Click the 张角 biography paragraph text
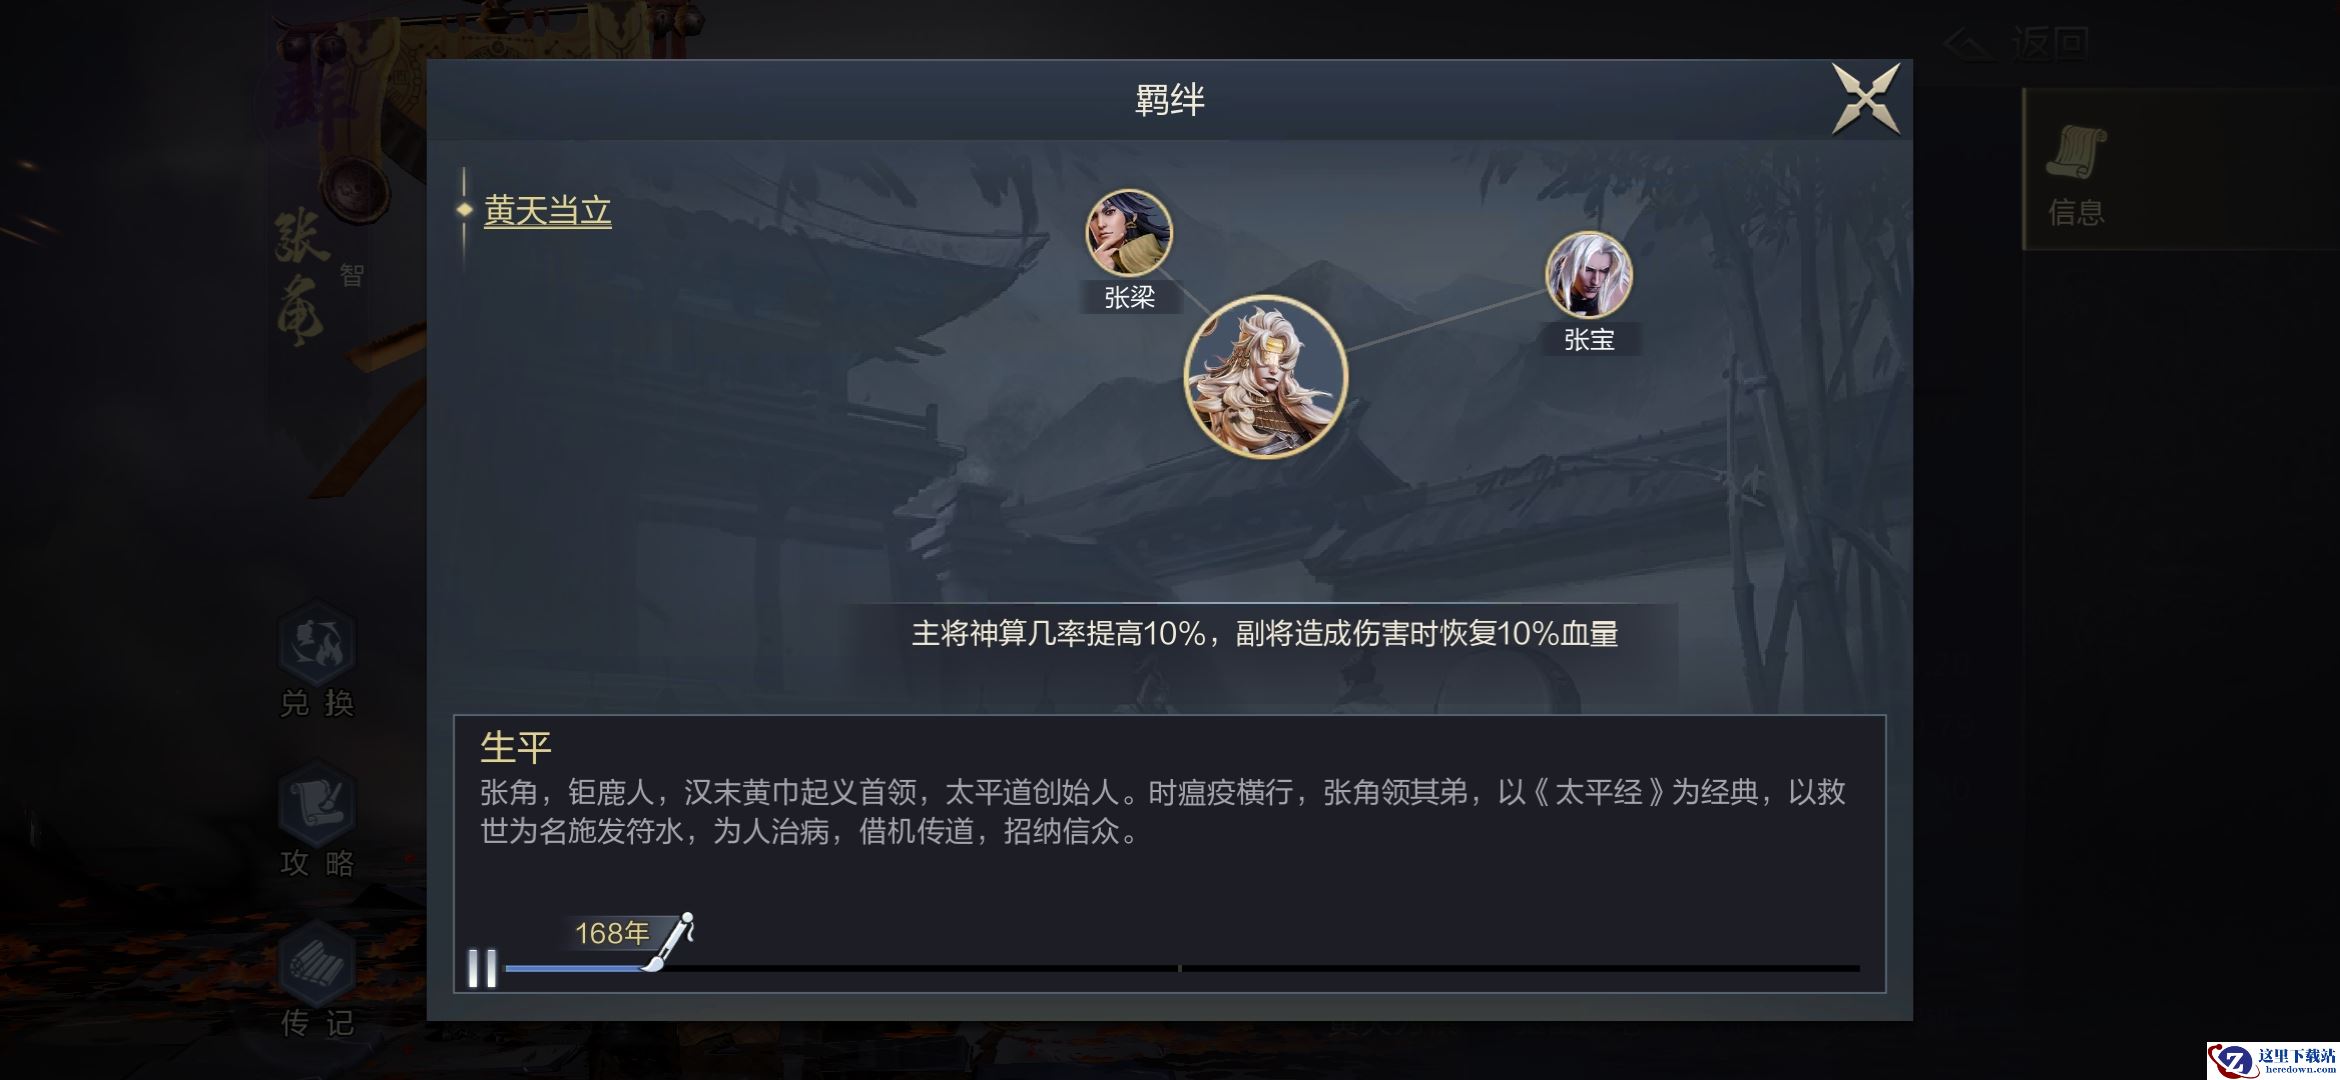The image size is (2340, 1080). pyautogui.click(x=1162, y=812)
